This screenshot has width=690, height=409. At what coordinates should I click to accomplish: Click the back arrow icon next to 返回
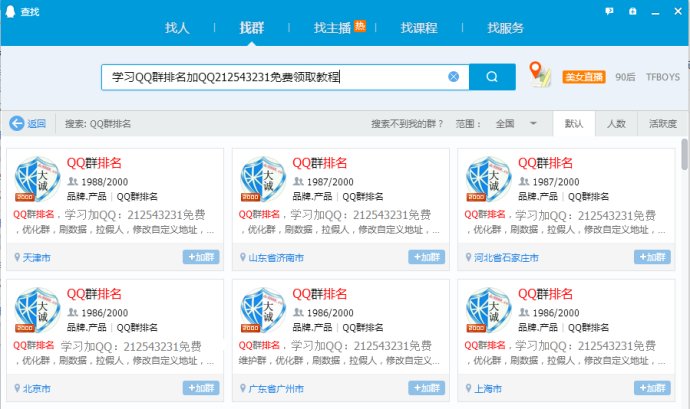click(x=16, y=124)
